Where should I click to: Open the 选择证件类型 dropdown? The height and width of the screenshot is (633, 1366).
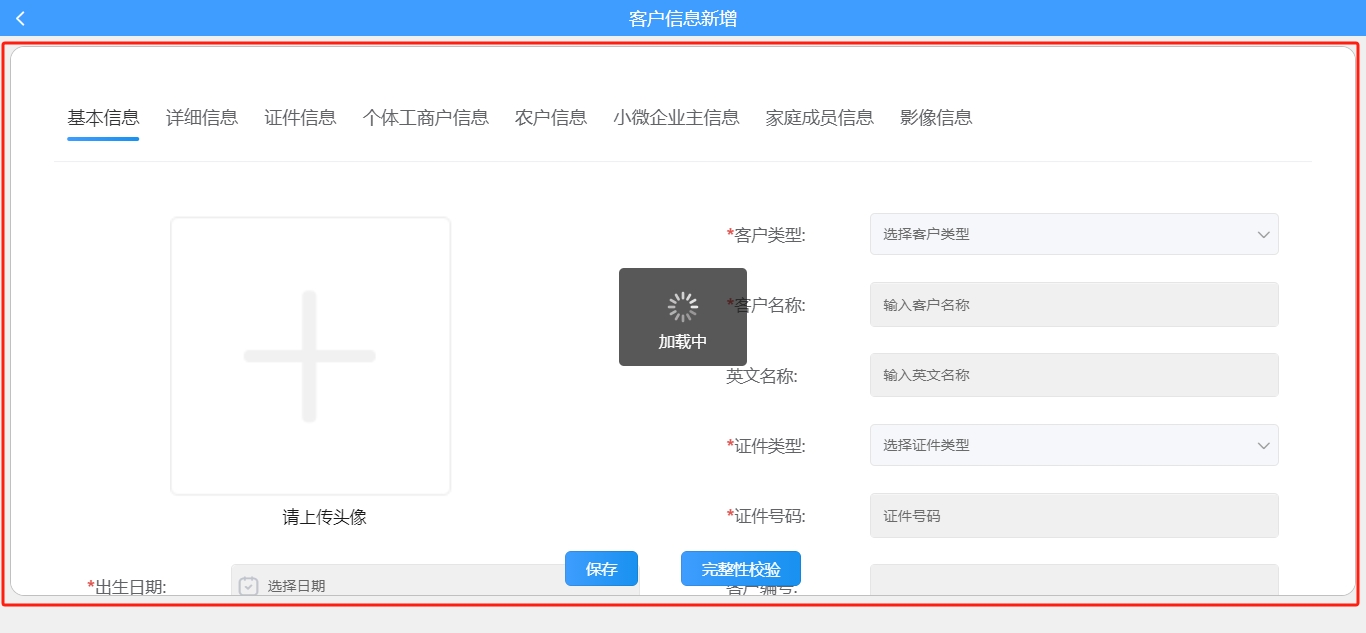pyautogui.click(x=1074, y=445)
